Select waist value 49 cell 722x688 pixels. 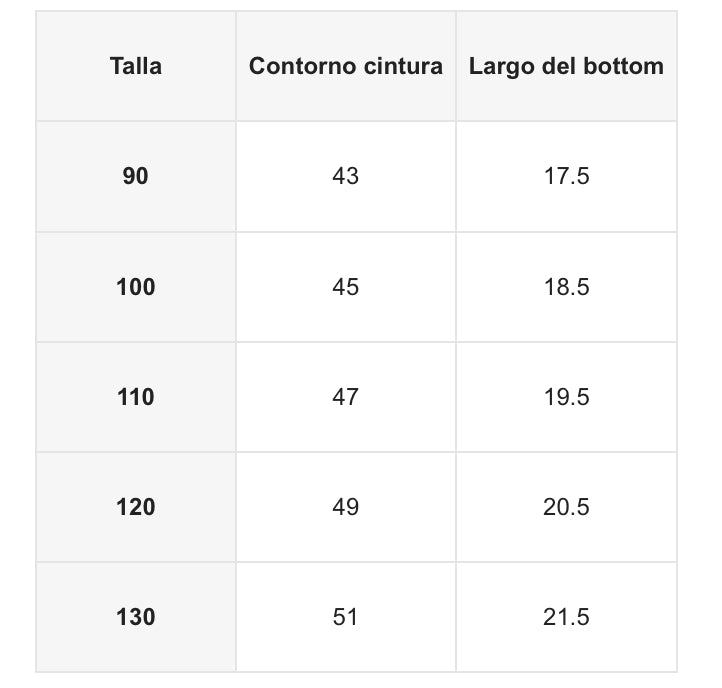345,507
